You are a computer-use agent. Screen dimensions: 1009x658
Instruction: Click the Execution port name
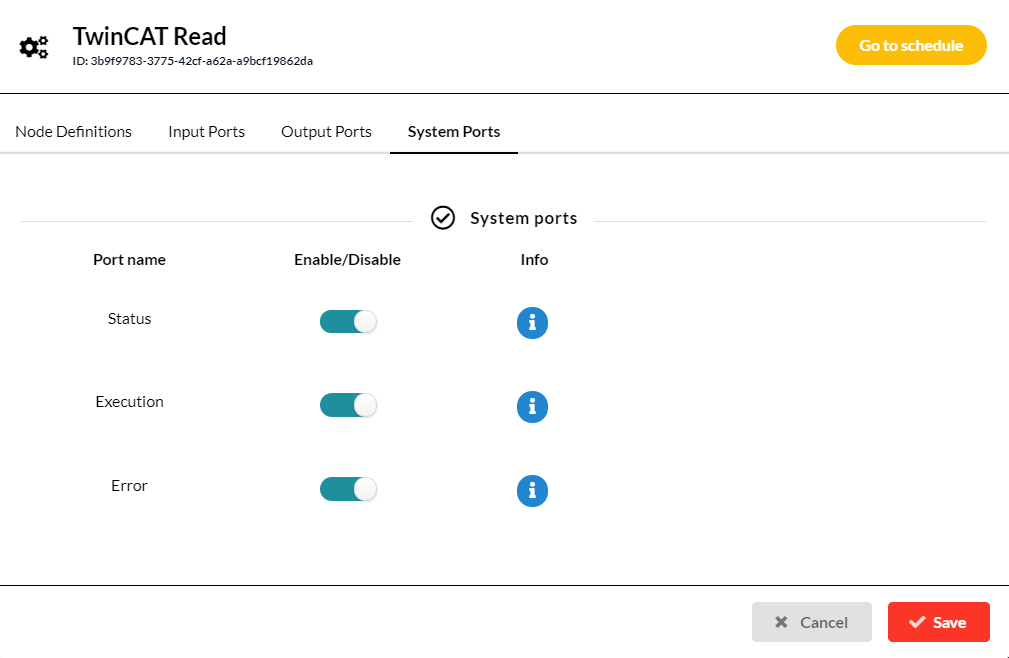[129, 401]
